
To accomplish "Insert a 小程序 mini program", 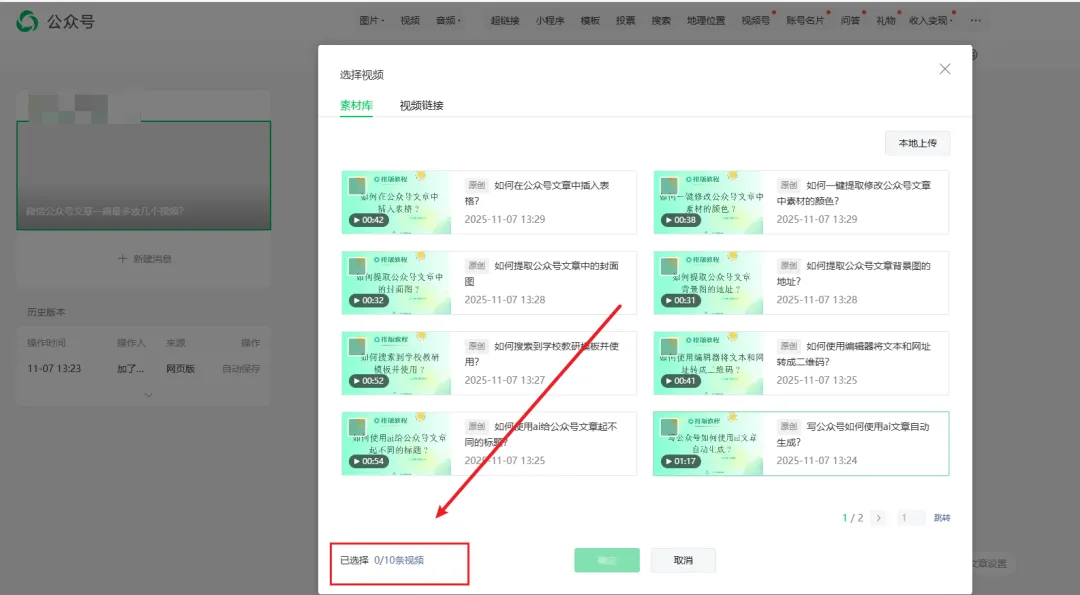I will point(551,19).
